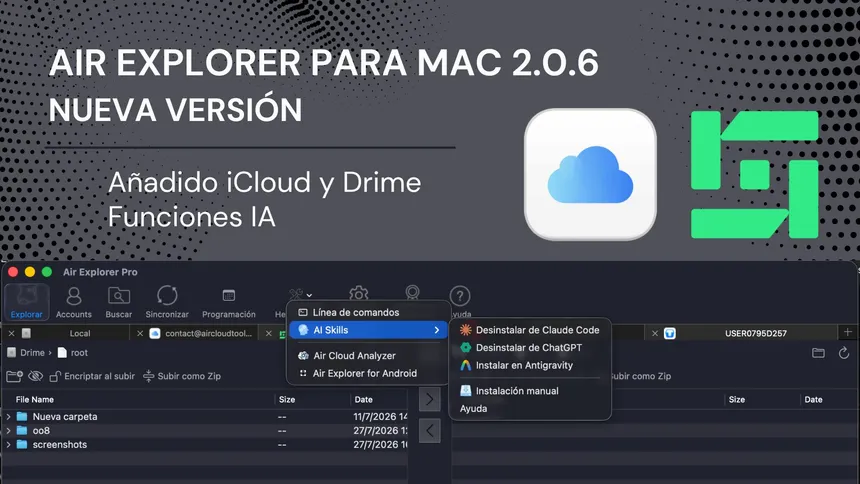Select the AI Skills menu entry
This screenshot has height=484, width=860.
pyautogui.click(x=368, y=330)
